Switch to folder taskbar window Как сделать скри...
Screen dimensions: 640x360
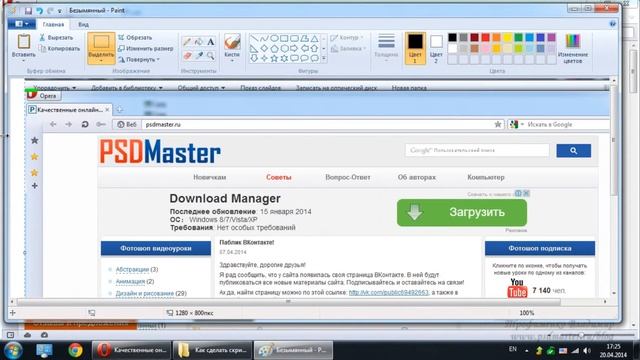[x=212, y=350]
